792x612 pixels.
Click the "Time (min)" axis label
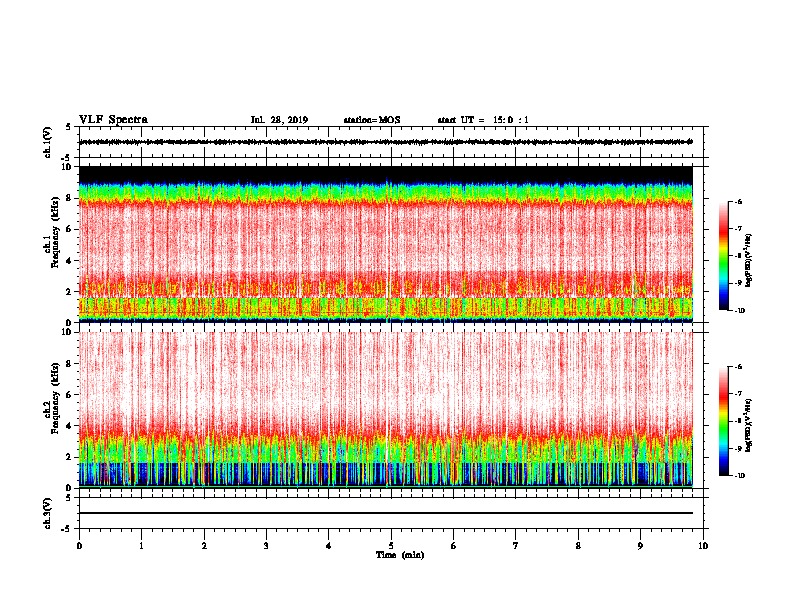[400, 555]
